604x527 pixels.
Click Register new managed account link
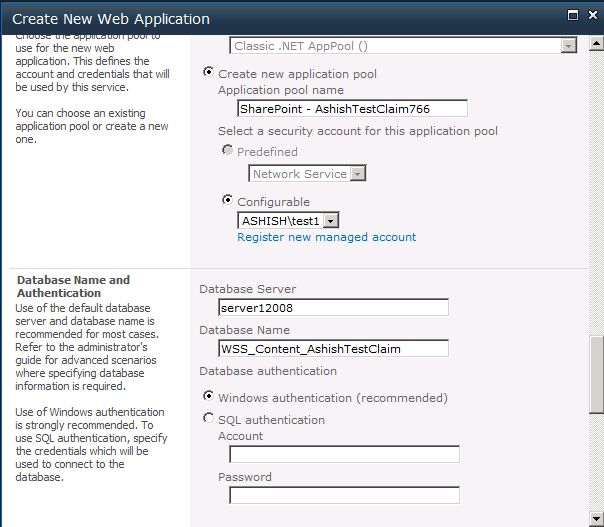tap(327, 237)
